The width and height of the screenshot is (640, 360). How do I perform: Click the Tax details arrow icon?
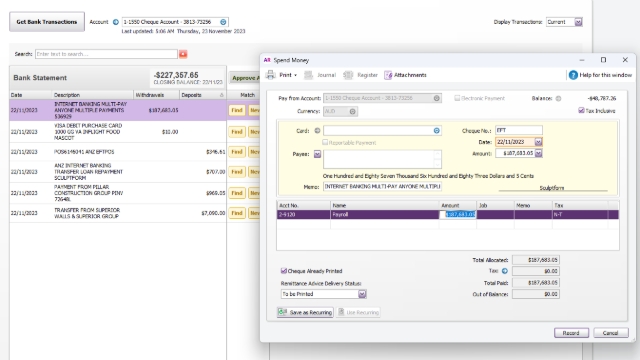(x=505, y=271)
